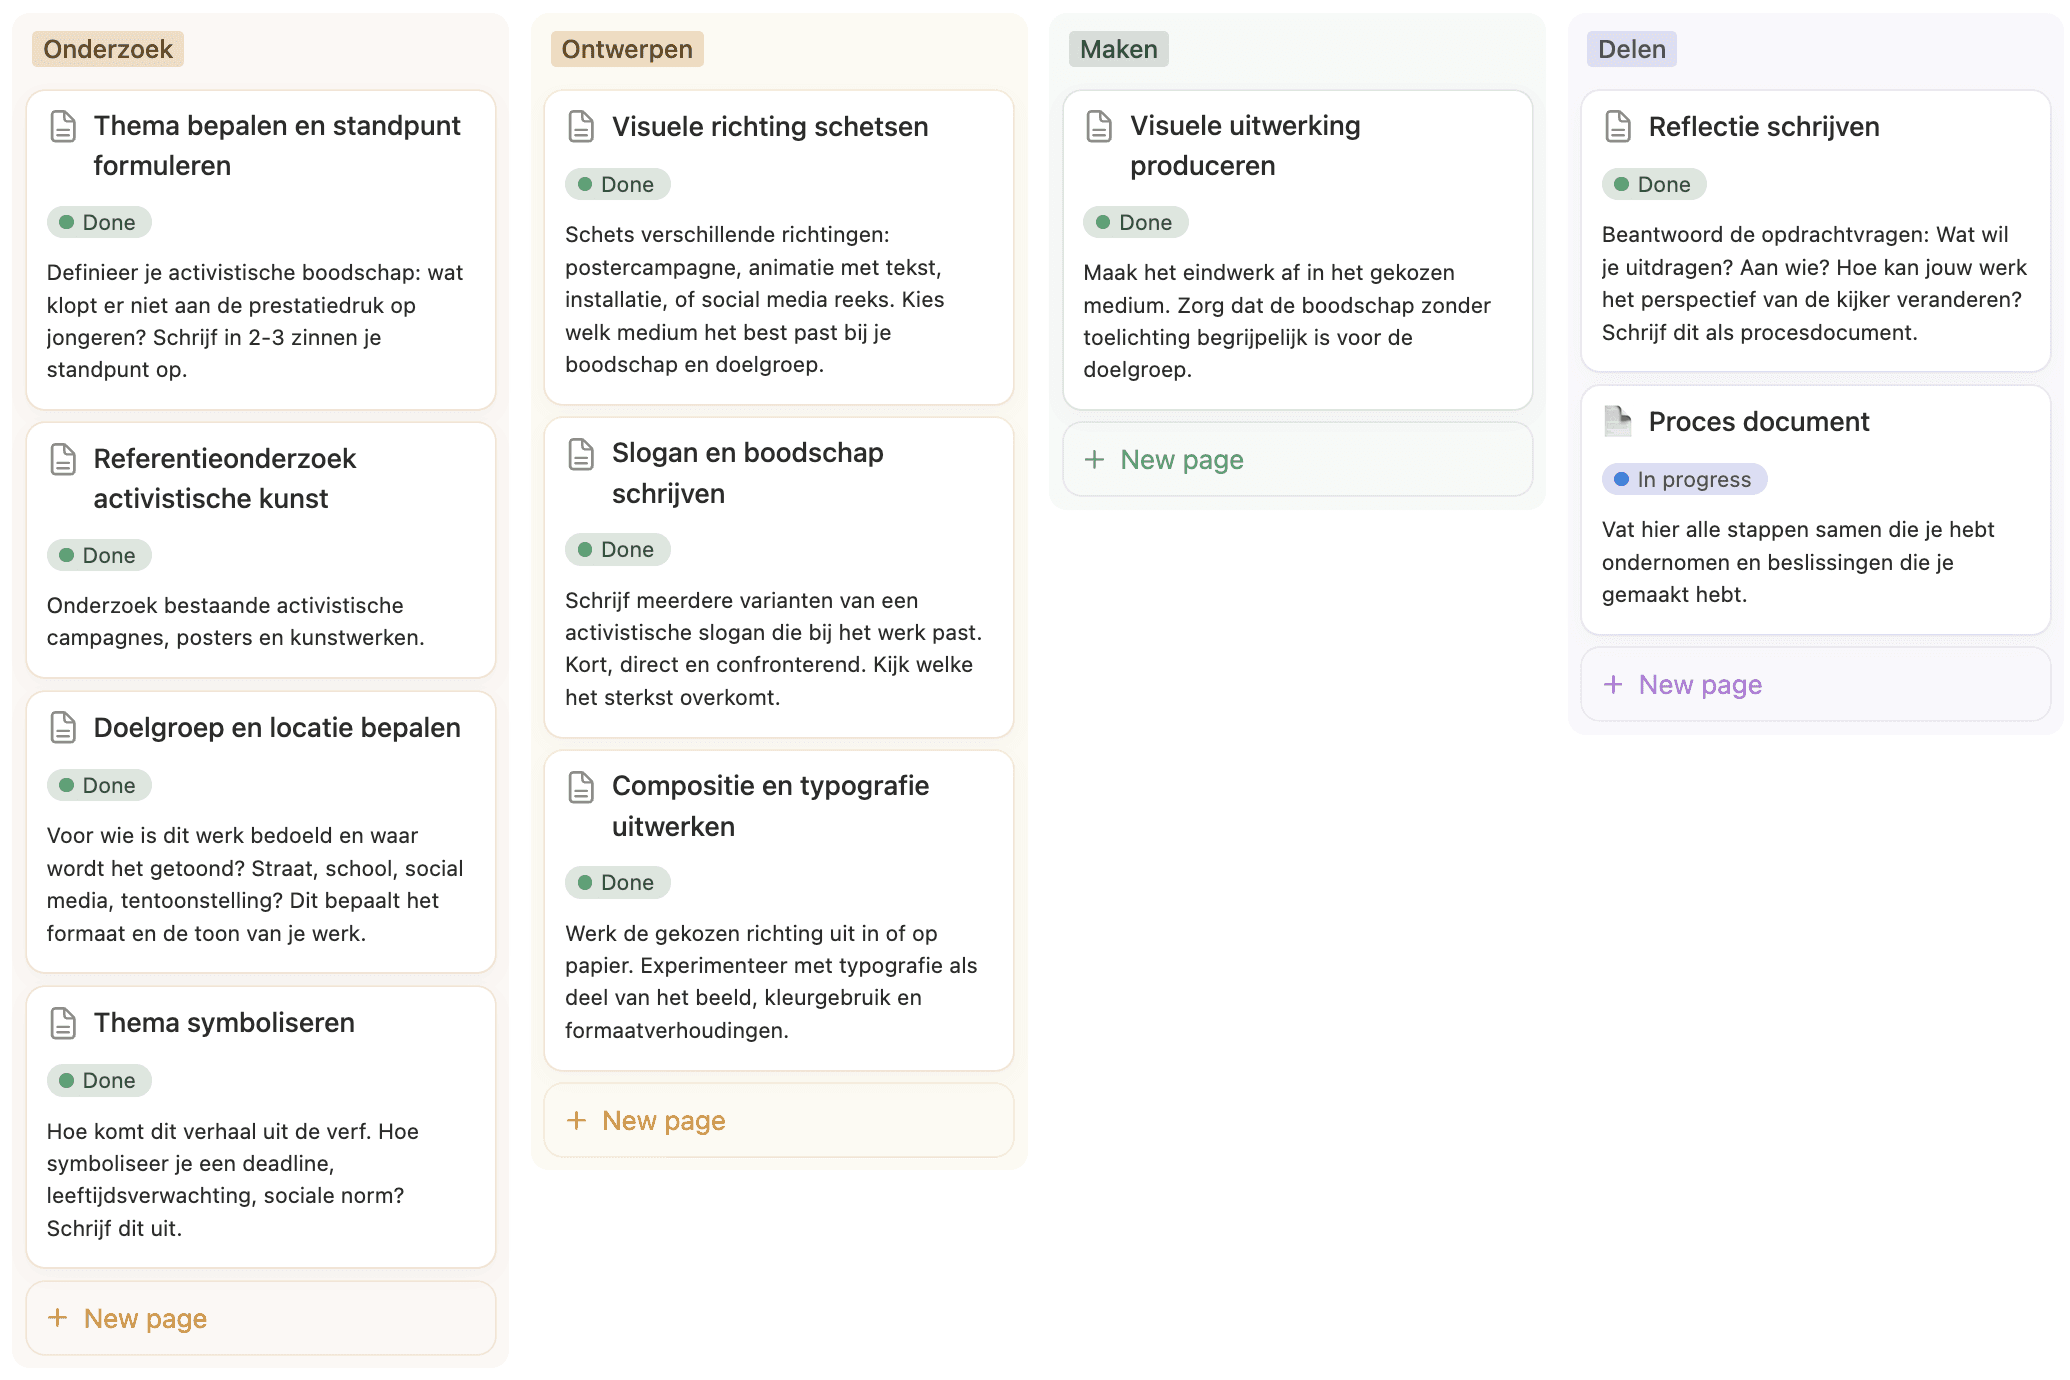Add new page in Delen column
2070x1380 pixels.
click(x=1699, y=684)
